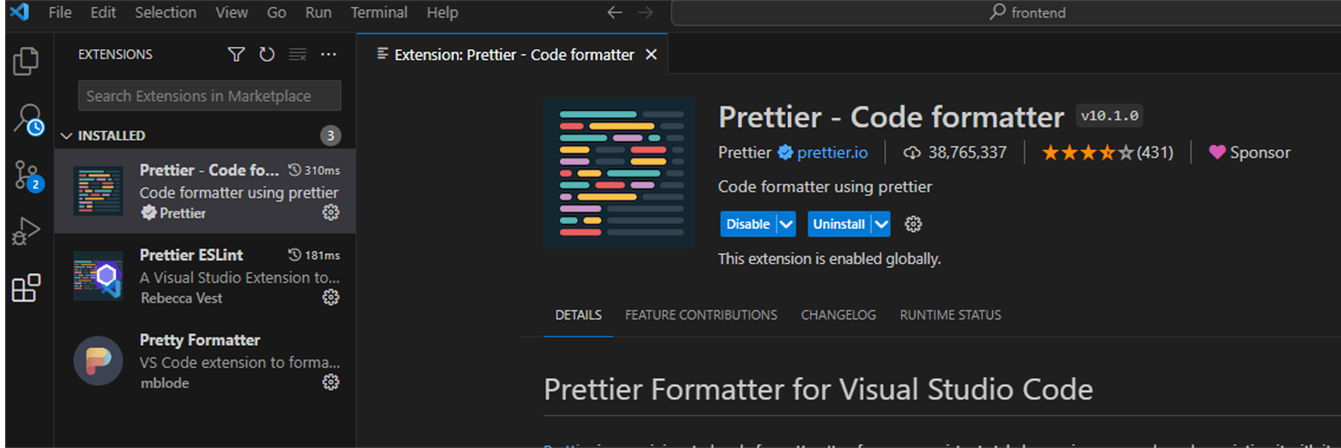Click the frontend command center search box

(x=1005, y=13)
